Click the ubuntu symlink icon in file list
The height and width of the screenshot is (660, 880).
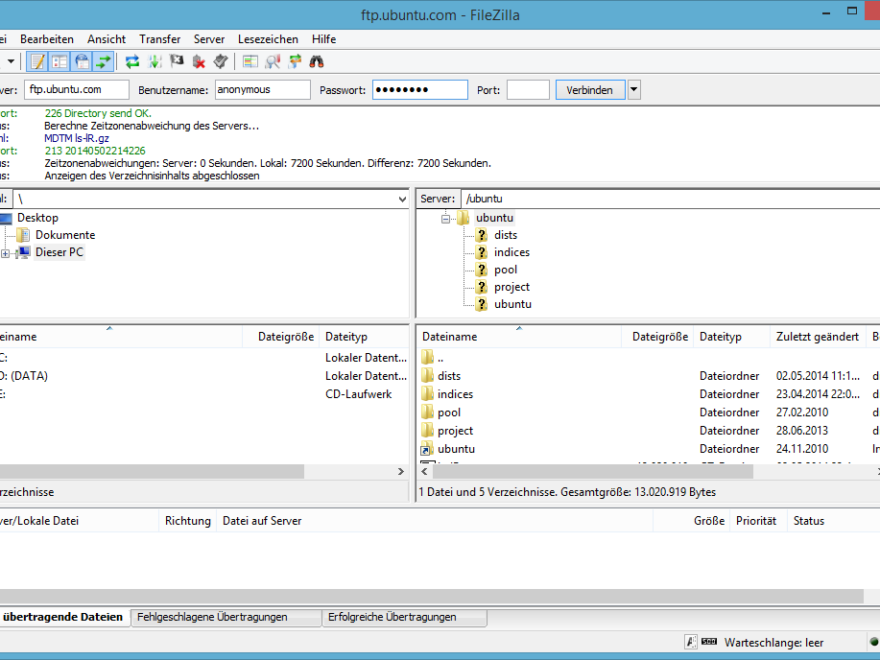(427, 449)
